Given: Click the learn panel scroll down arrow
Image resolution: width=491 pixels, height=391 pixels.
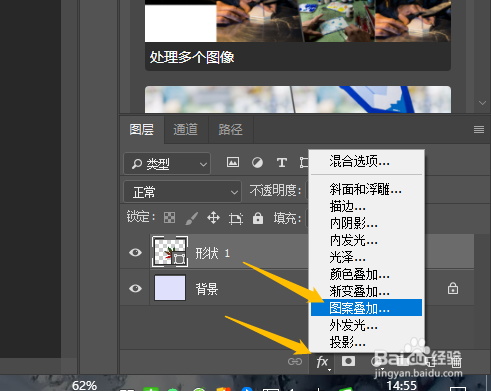Looking at the screenshot, I should click(x=482, y=103).
